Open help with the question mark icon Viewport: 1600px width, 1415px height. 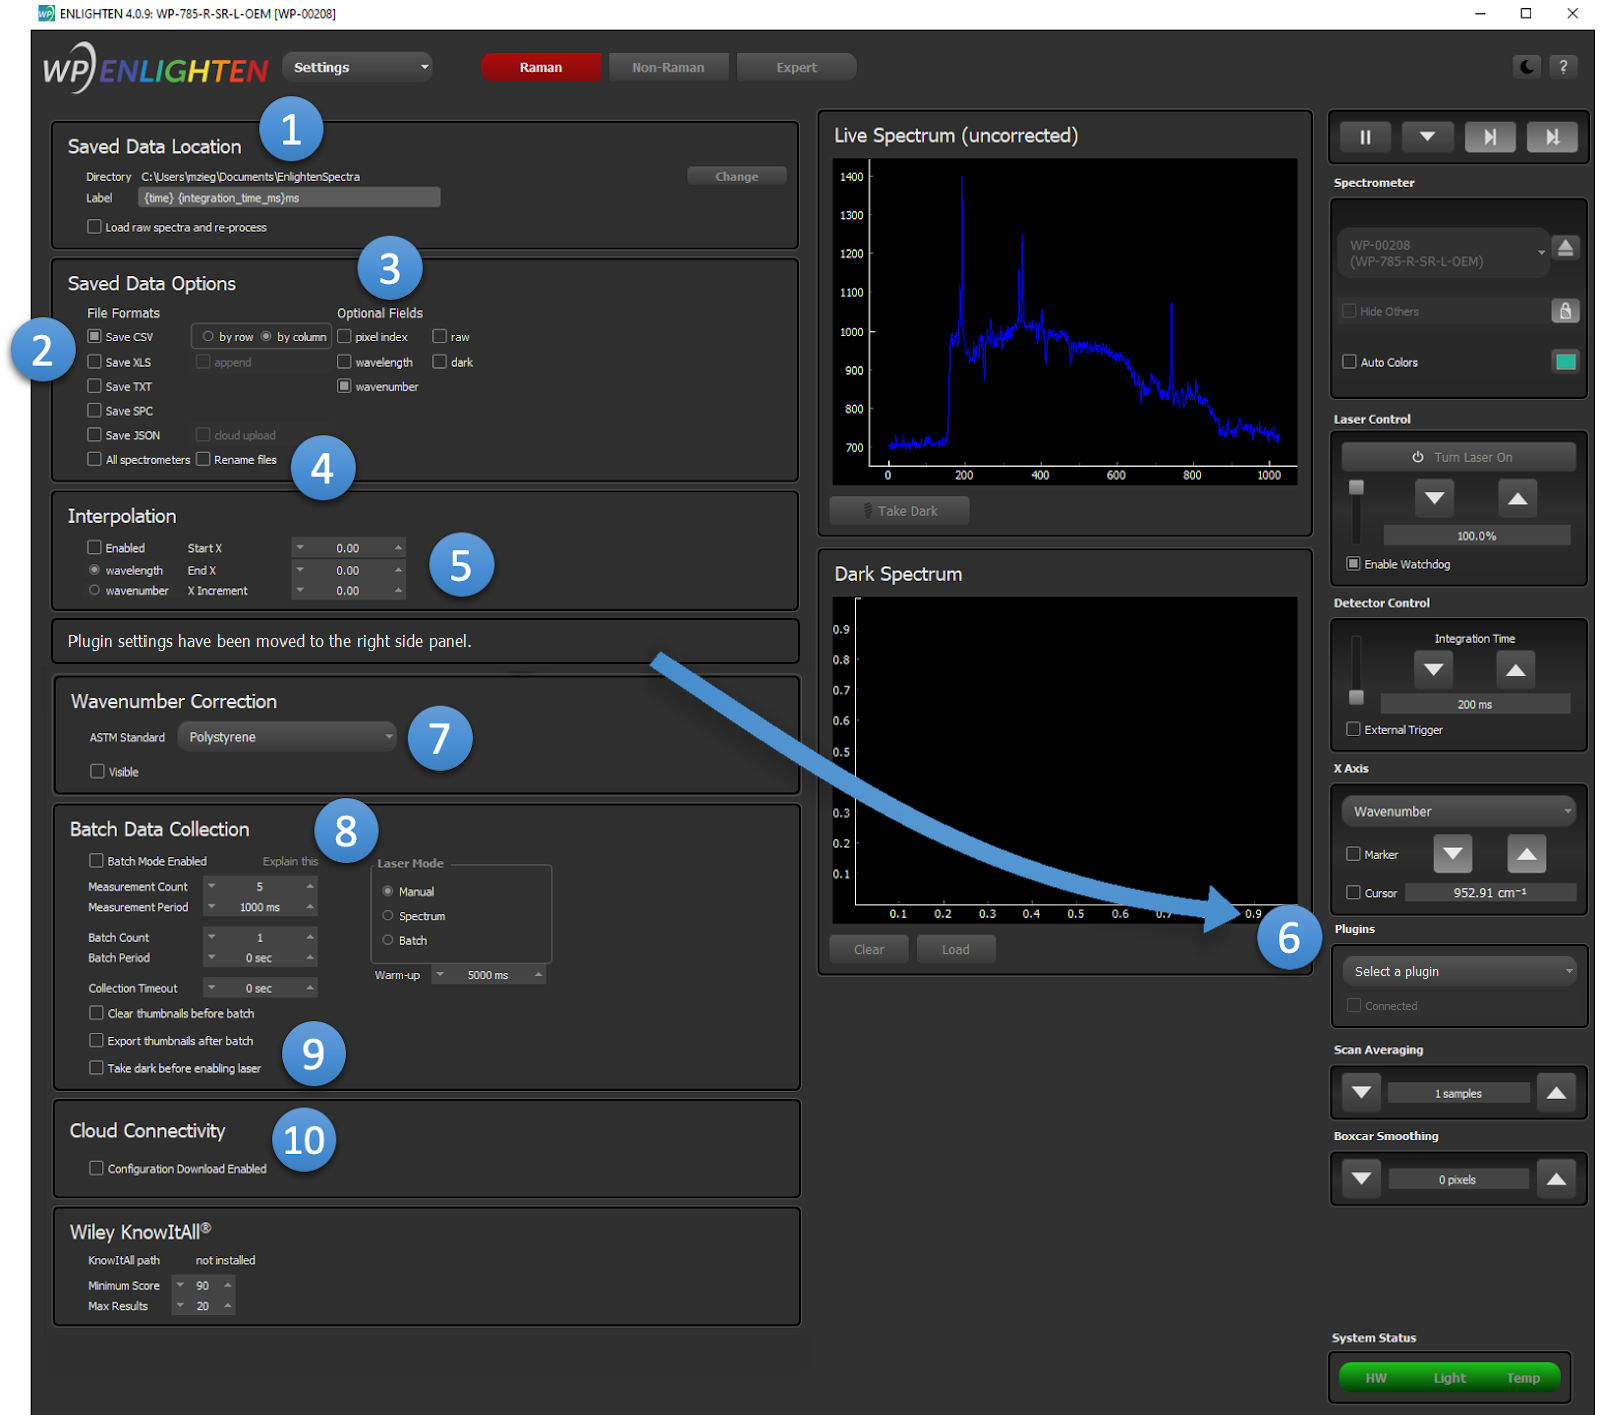coord(1563,67)
